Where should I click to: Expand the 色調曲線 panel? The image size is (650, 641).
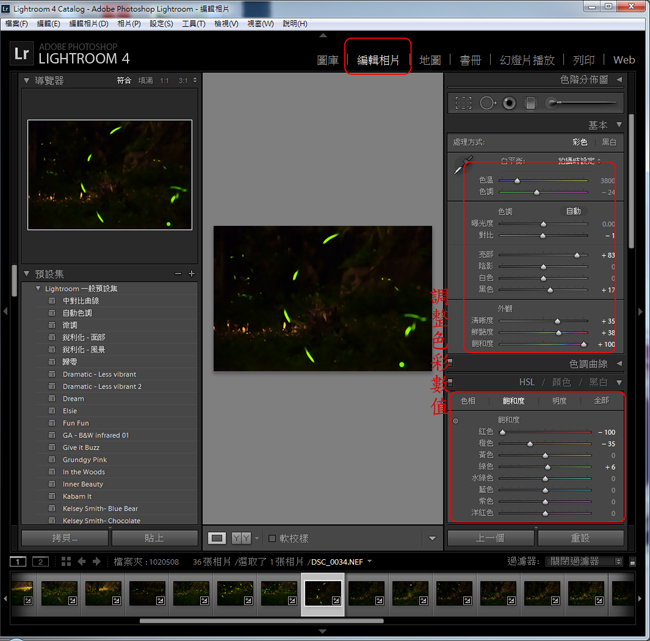point(619,364)
